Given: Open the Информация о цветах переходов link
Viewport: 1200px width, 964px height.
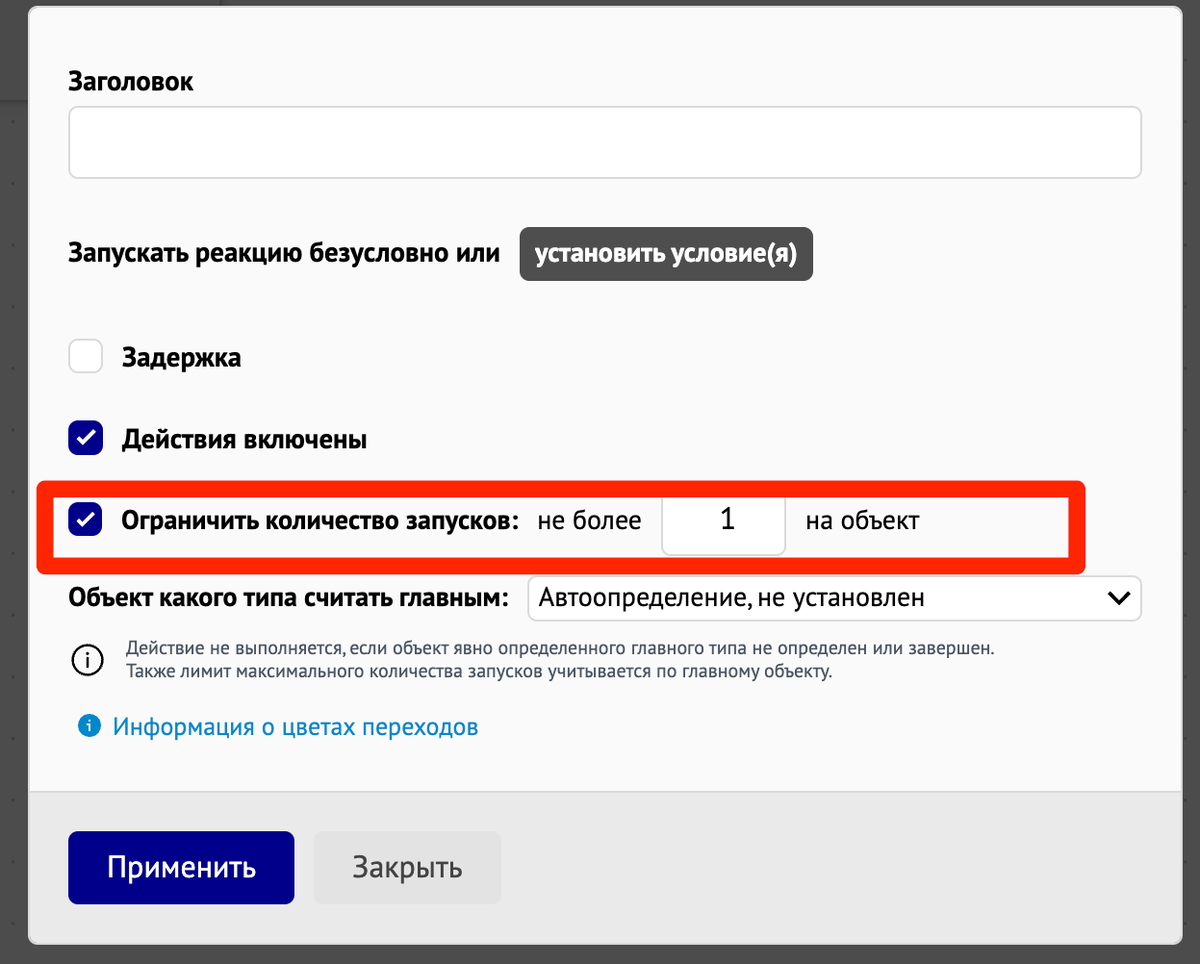Looking at the screenshot, I should pos(295,727).
